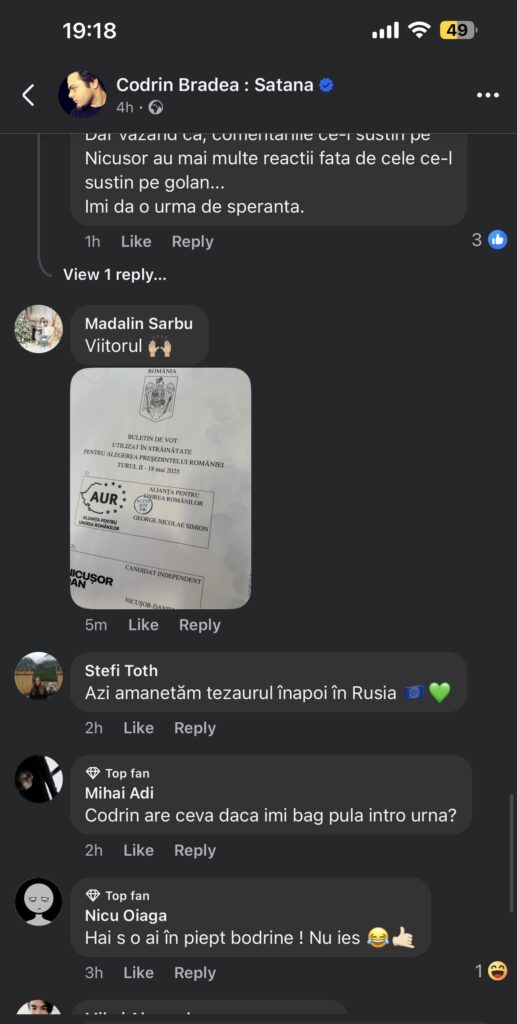The height and width of the screenshot is (1024, 517).
Task: Tap the public globe privacy icon
Action: 156,108
